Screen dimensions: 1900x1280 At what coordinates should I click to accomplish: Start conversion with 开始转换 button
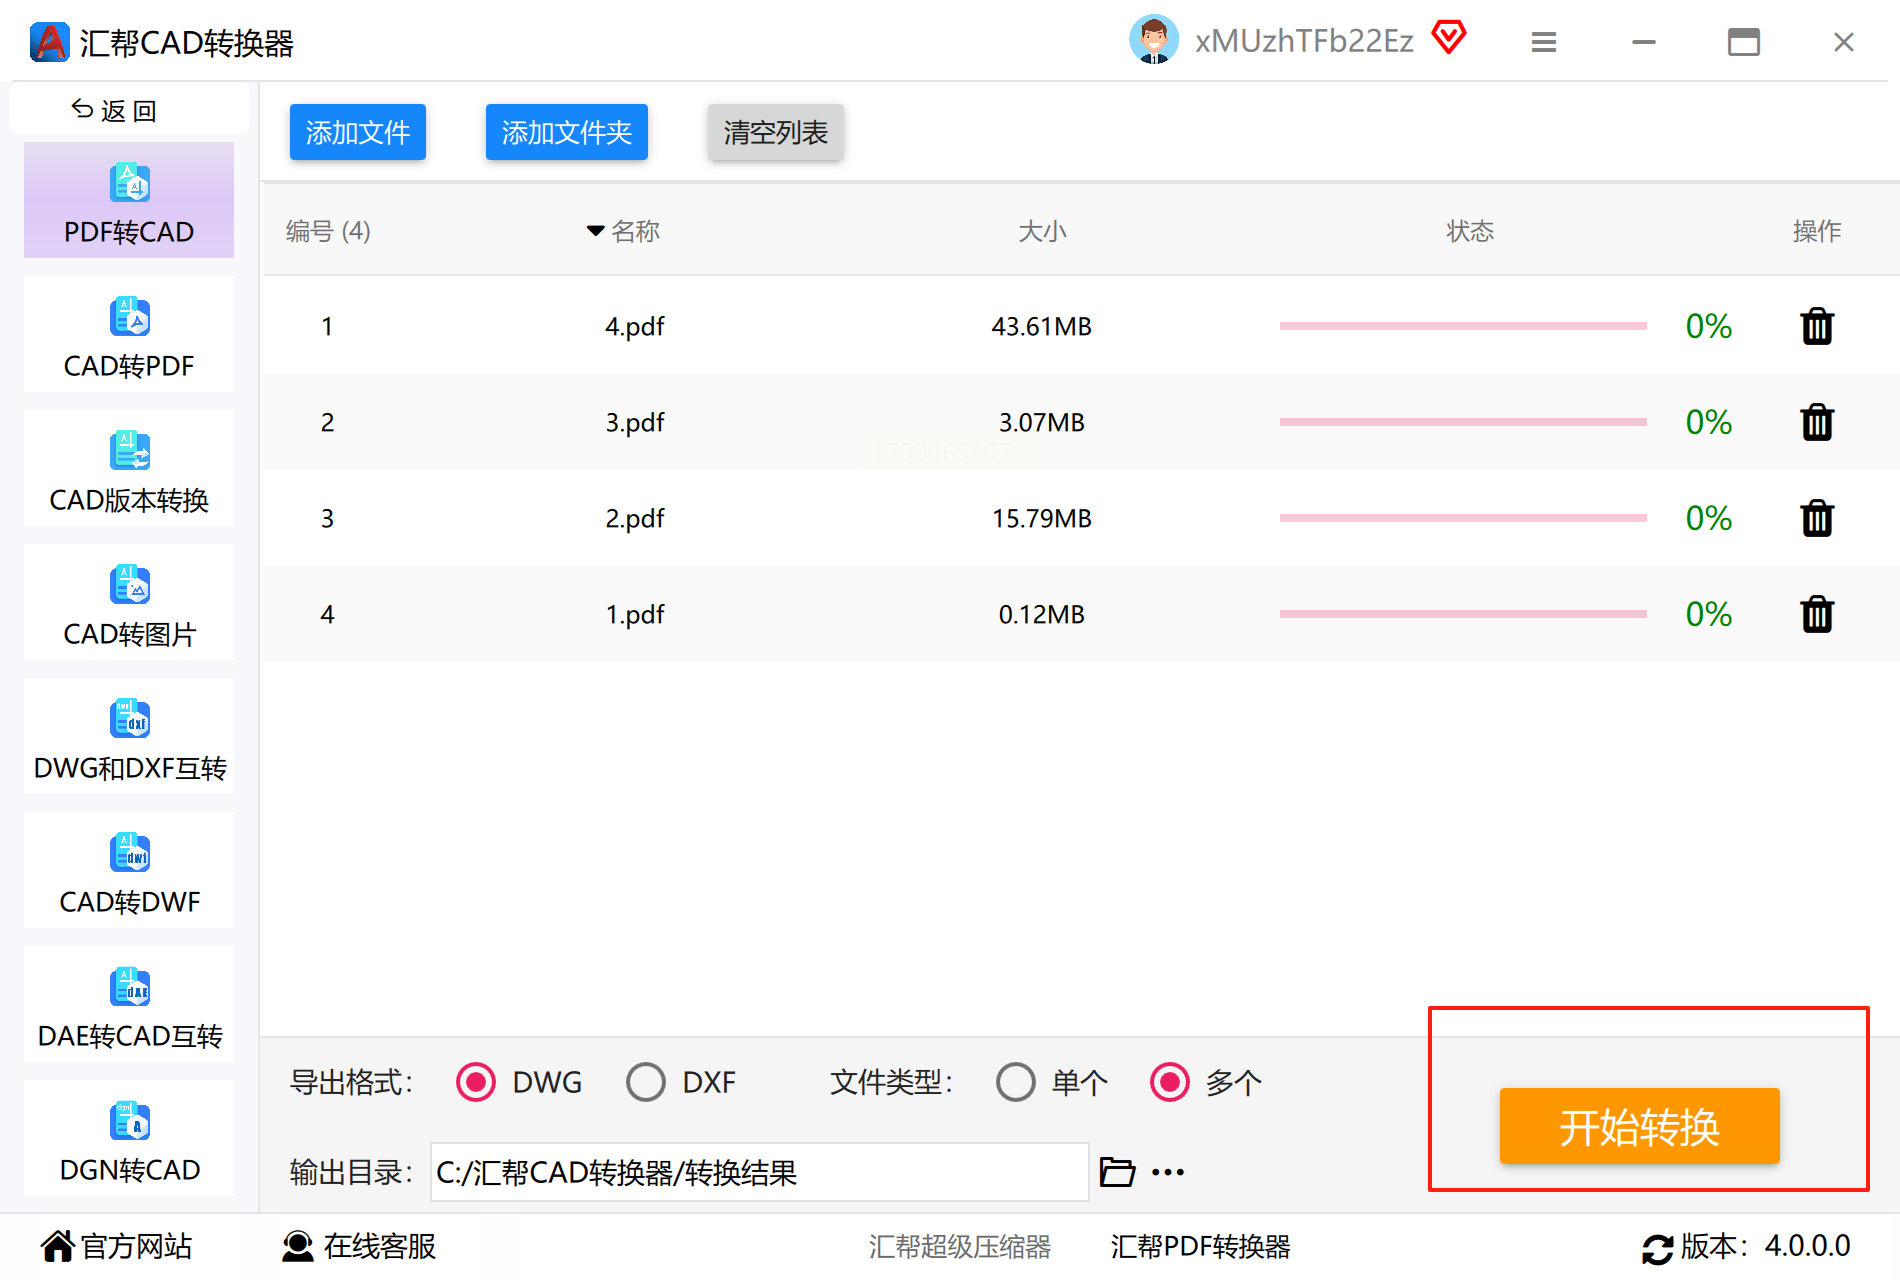point(1639,1126)
